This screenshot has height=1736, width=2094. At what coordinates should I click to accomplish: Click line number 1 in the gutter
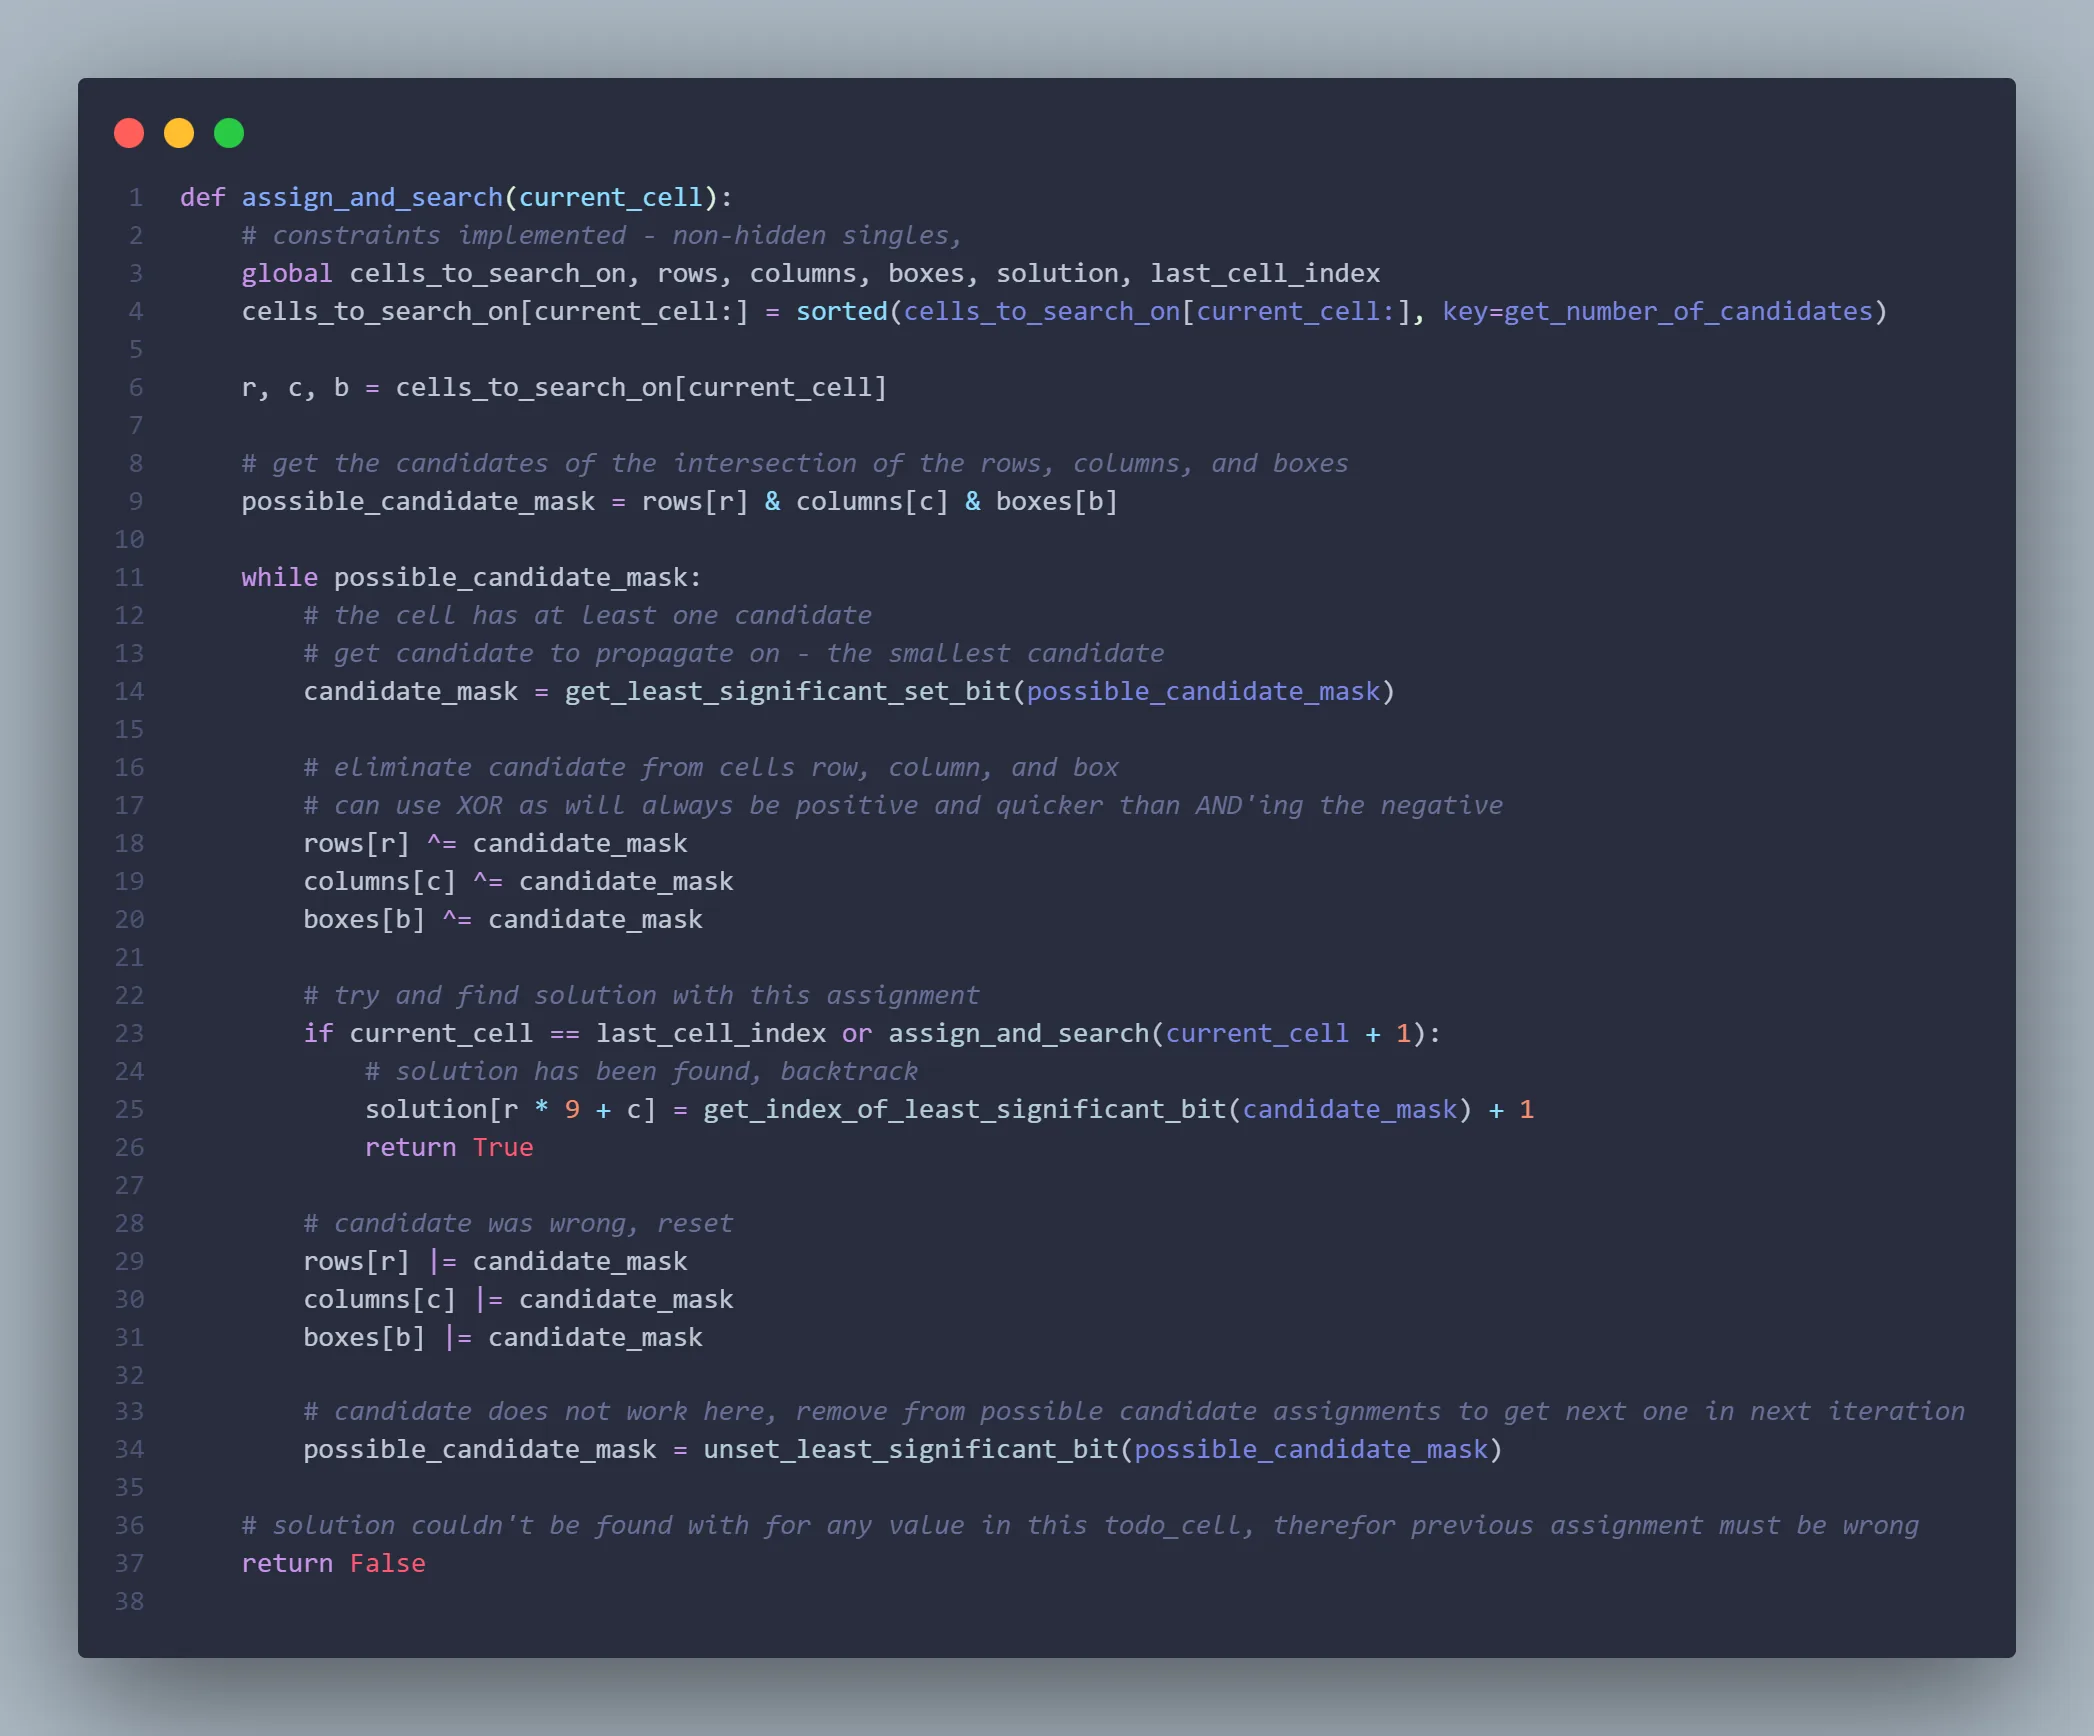(x=136, y=197)
